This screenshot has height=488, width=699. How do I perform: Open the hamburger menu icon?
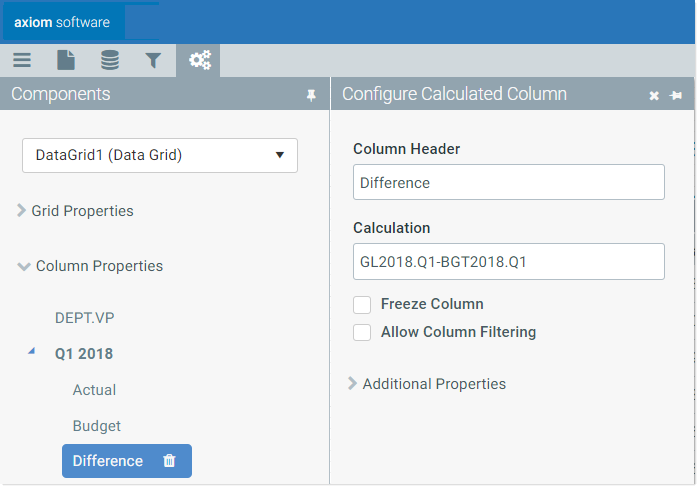(22, 60)
